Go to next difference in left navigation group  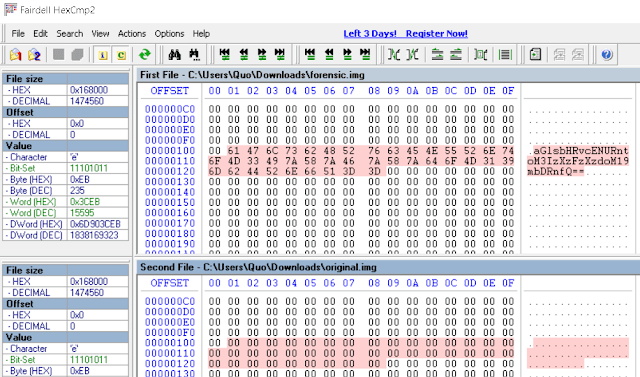click(262, 54)
